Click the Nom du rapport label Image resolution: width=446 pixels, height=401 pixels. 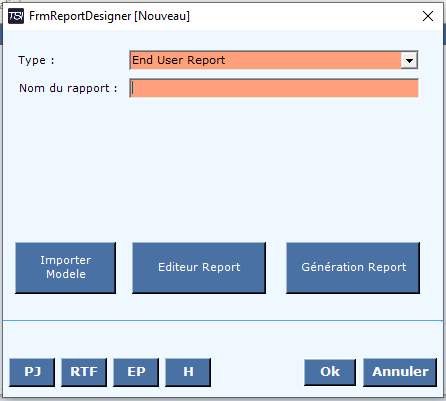tap(68, 88)
